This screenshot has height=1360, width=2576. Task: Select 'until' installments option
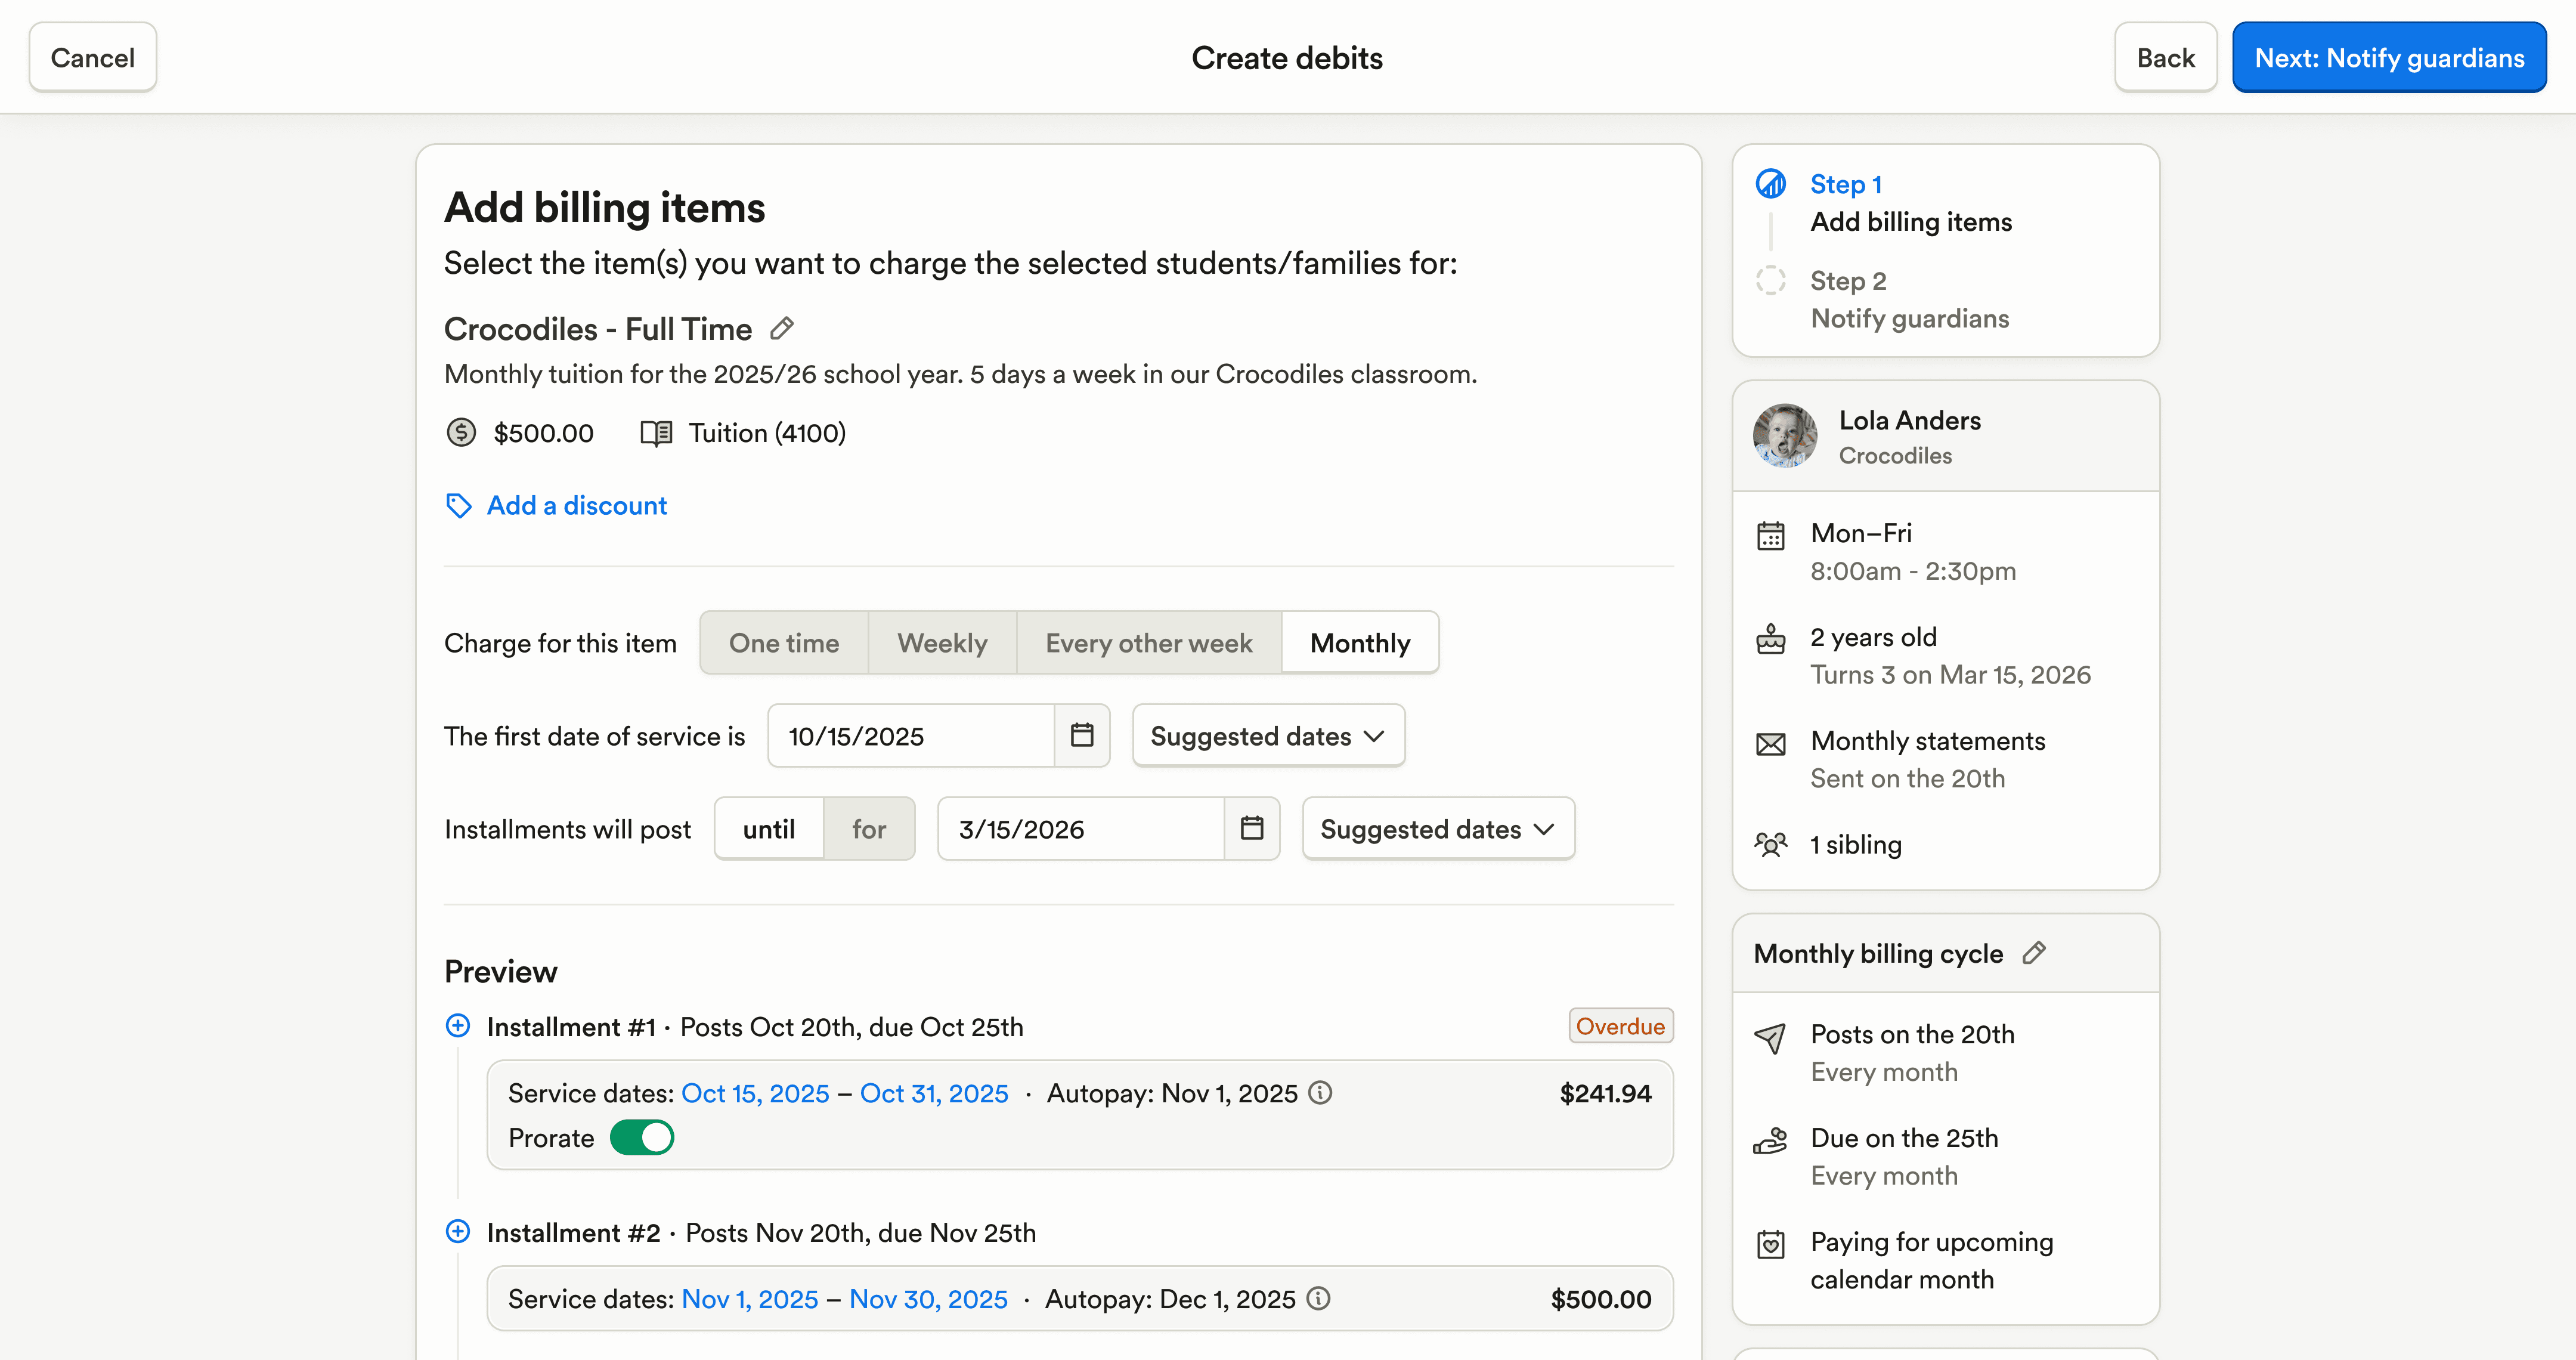tap(768, 829)
